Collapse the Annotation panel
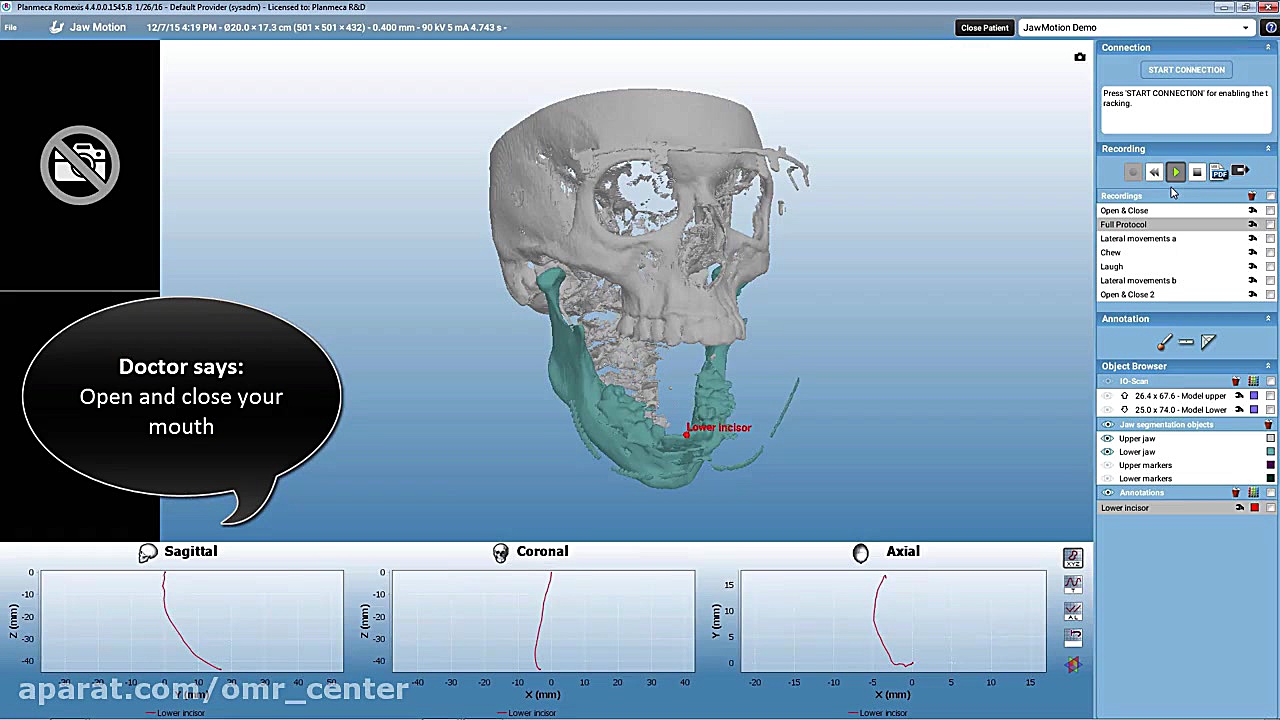The width and height of the screenshot is (1280, 720). [x=1268, y=319]
